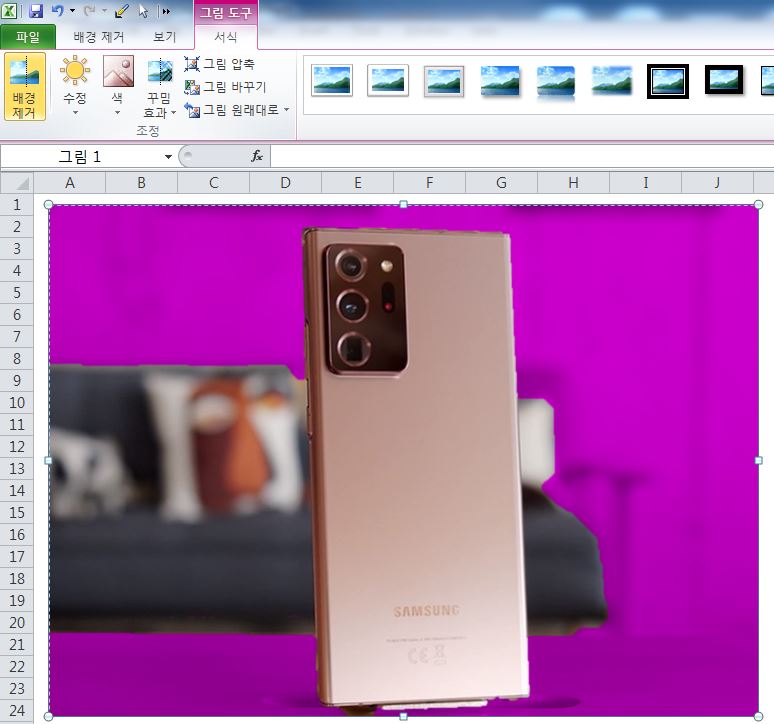Select row 20 header
Viewport: 774px width, 724px height.
(x=17, y=623)
